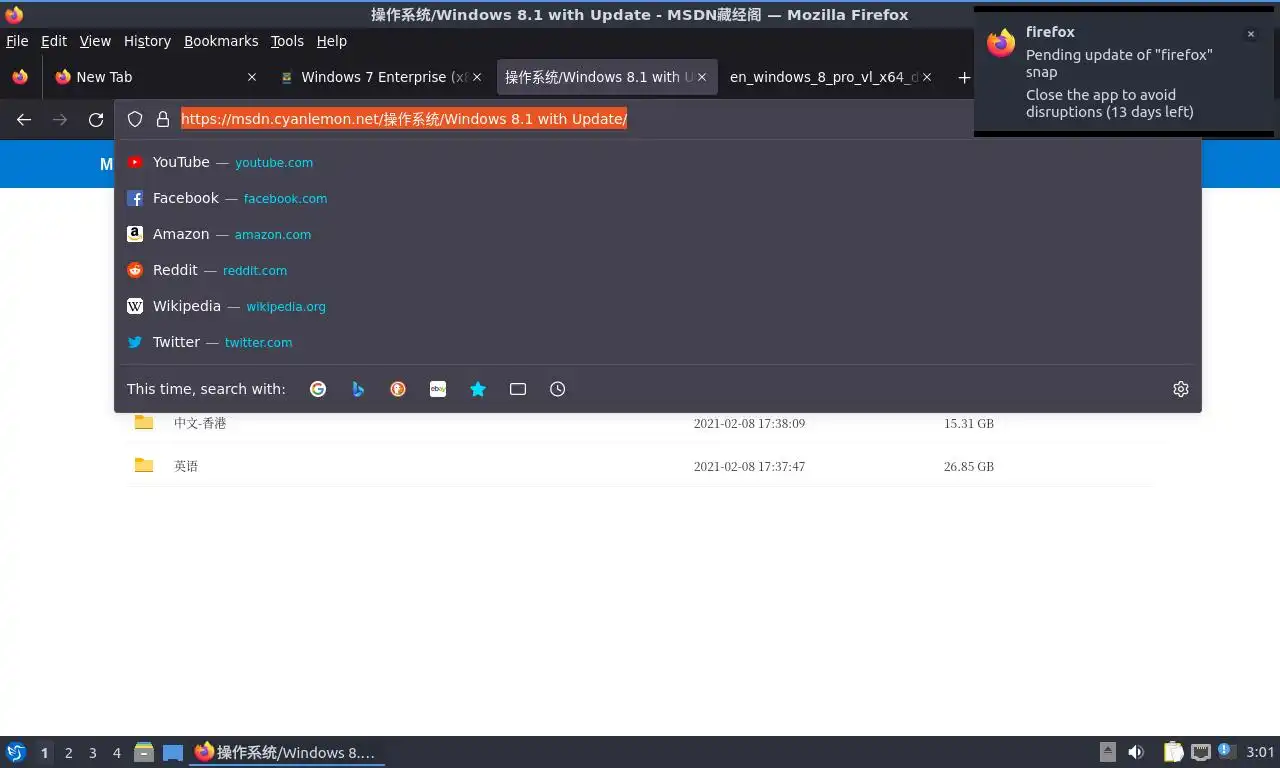
Task: Open the View menu
Action: (95, 41)
